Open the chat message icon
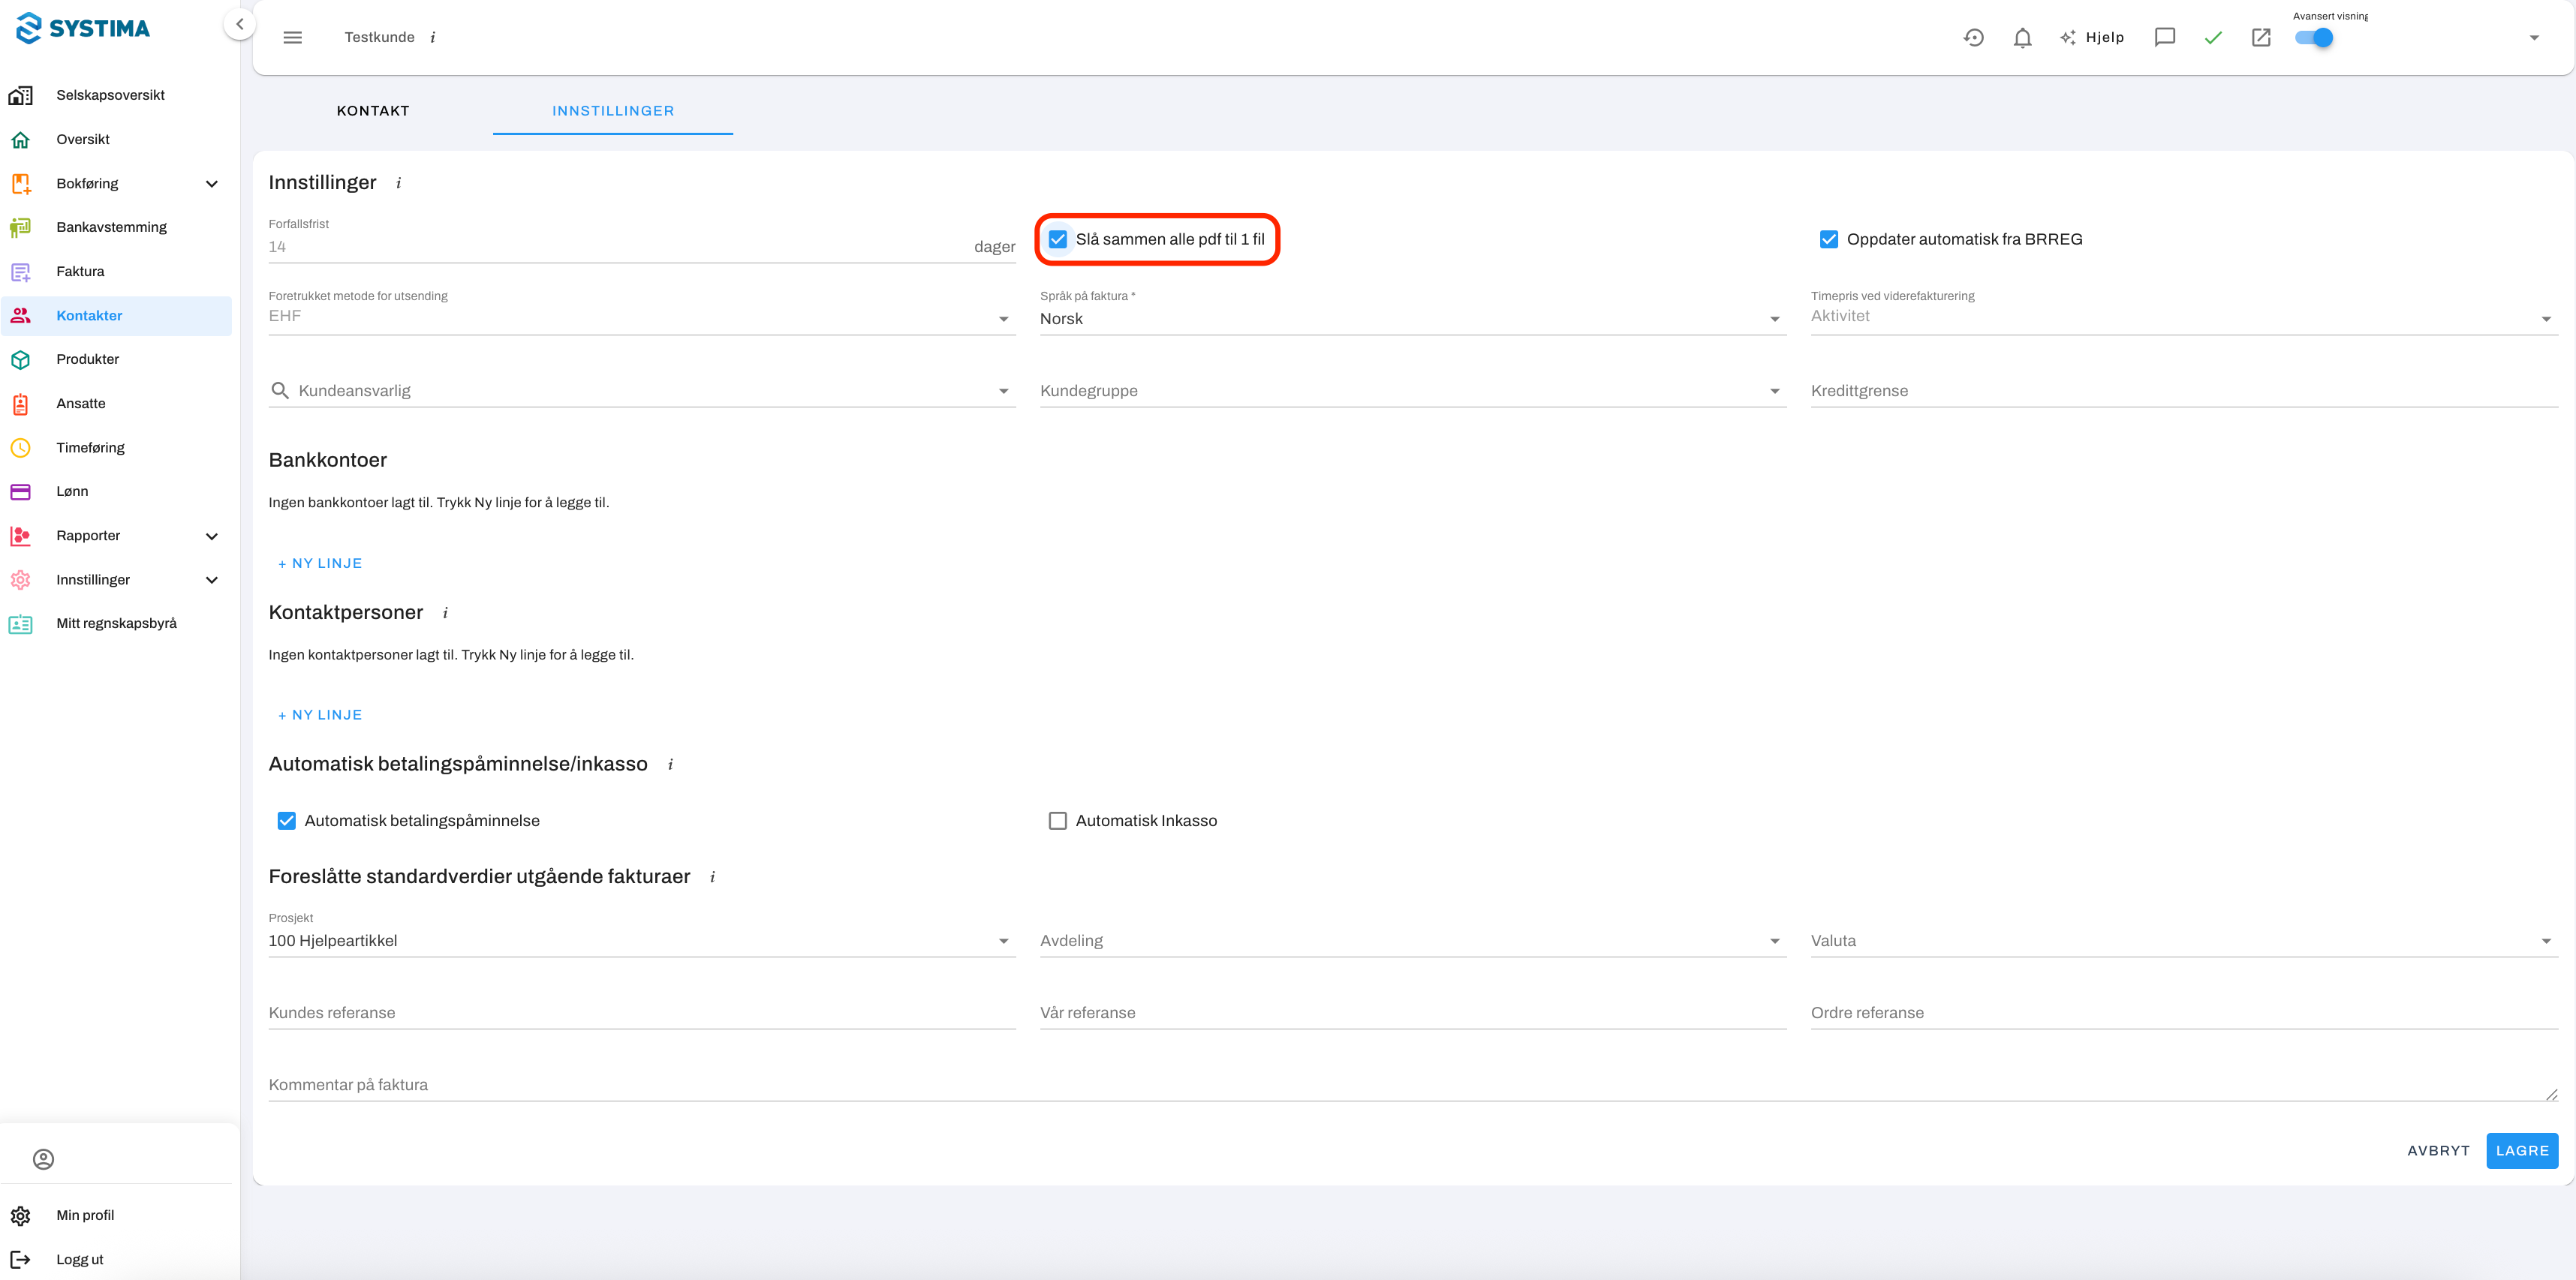 click(x=2165, y=38)
